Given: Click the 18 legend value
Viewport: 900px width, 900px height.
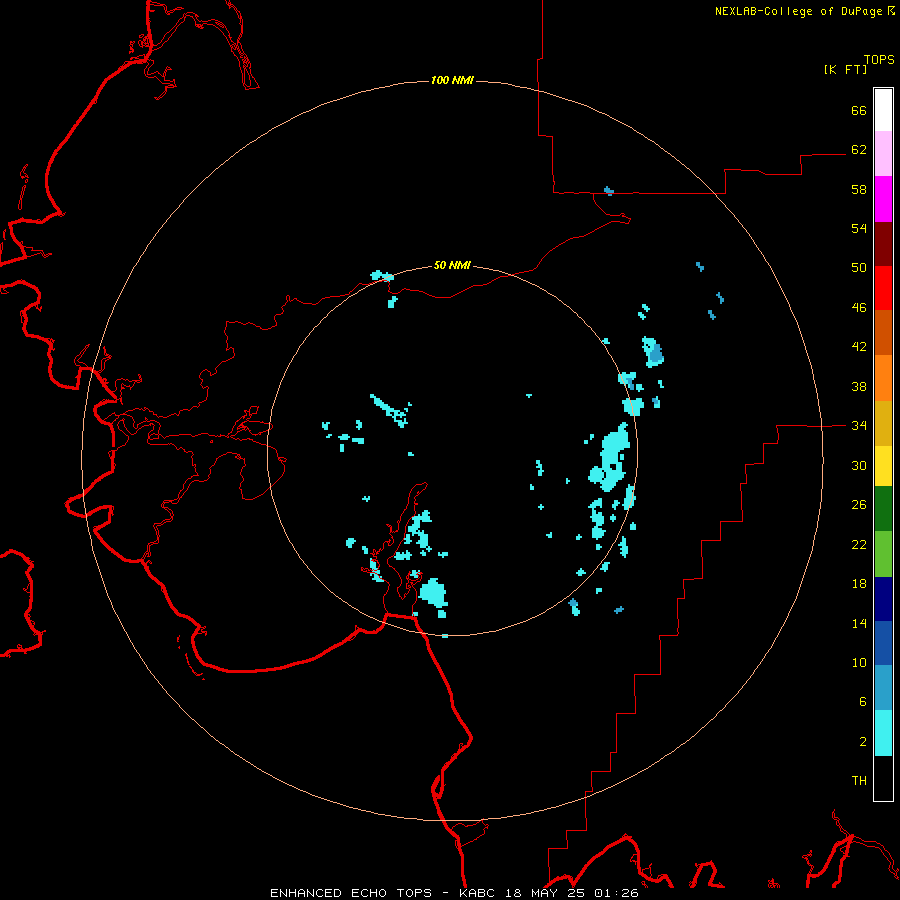Looking at the screenshot, I should click(x=859, y=584).
